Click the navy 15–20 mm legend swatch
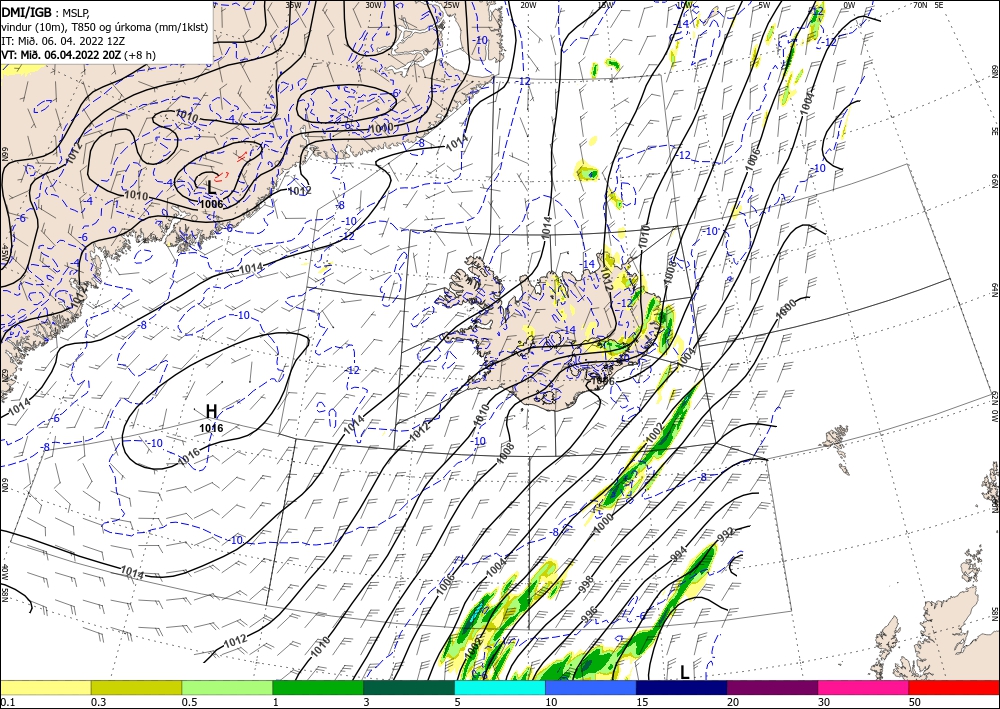Viewport: 1000px width, 709px height. pyautogui.click(x=682, y=687)
